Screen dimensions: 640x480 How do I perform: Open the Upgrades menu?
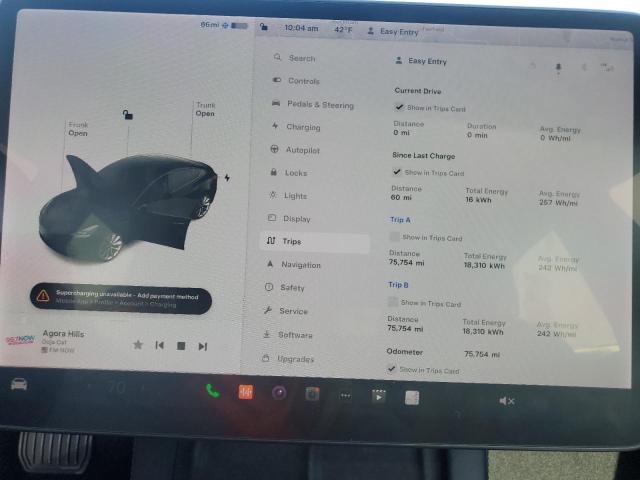click(x=288, y=359)
